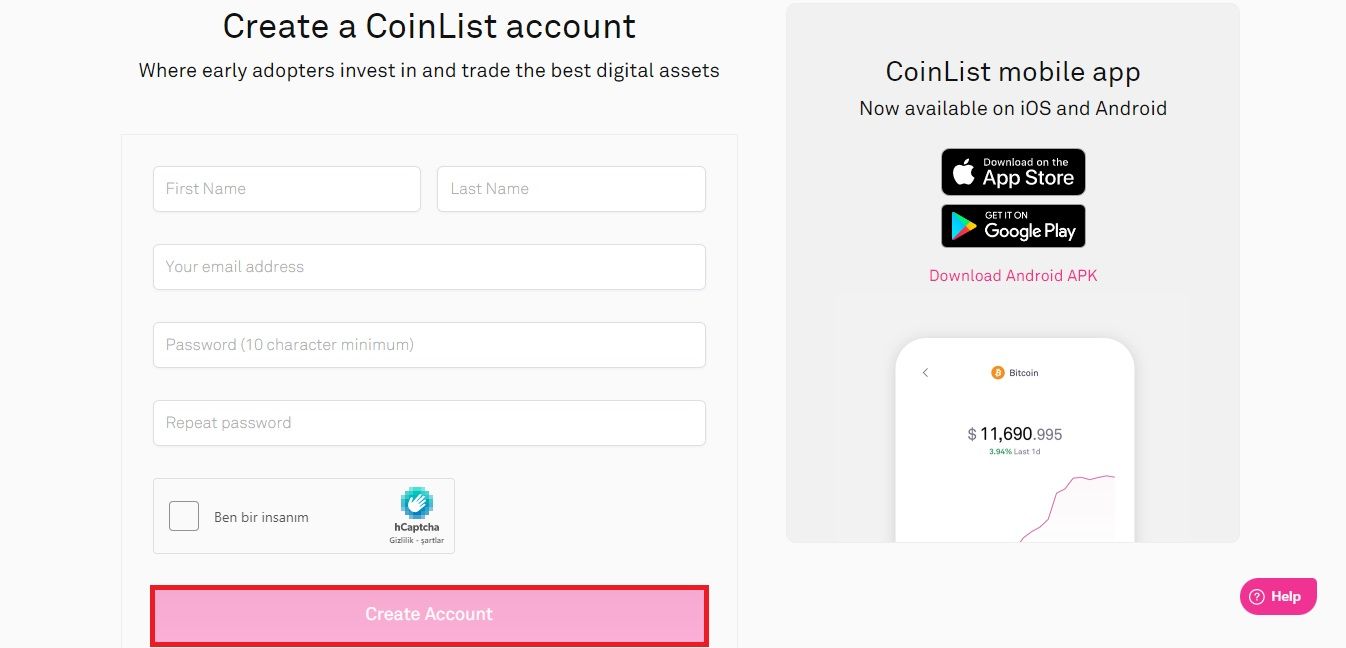1346x648 pixels.
Task: Click the back chevron in phone preview
Action: [925, 373]
